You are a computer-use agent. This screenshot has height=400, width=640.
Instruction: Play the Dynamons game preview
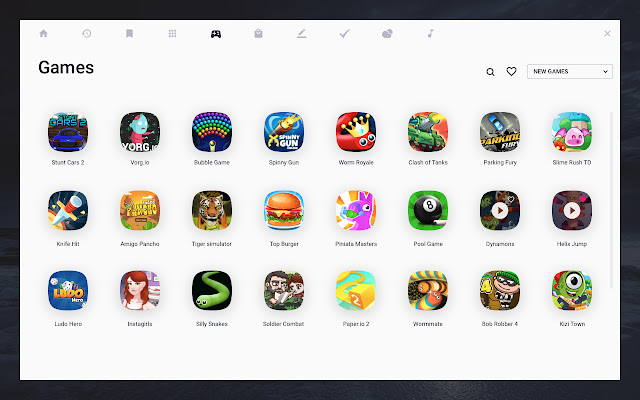coord(500,211)
